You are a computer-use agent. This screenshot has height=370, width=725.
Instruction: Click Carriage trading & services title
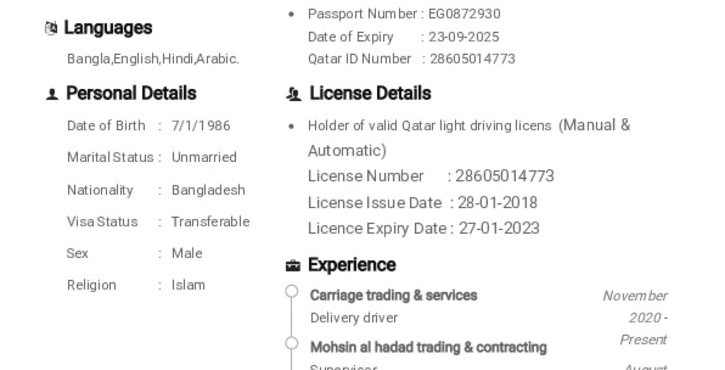click(393, 296)
